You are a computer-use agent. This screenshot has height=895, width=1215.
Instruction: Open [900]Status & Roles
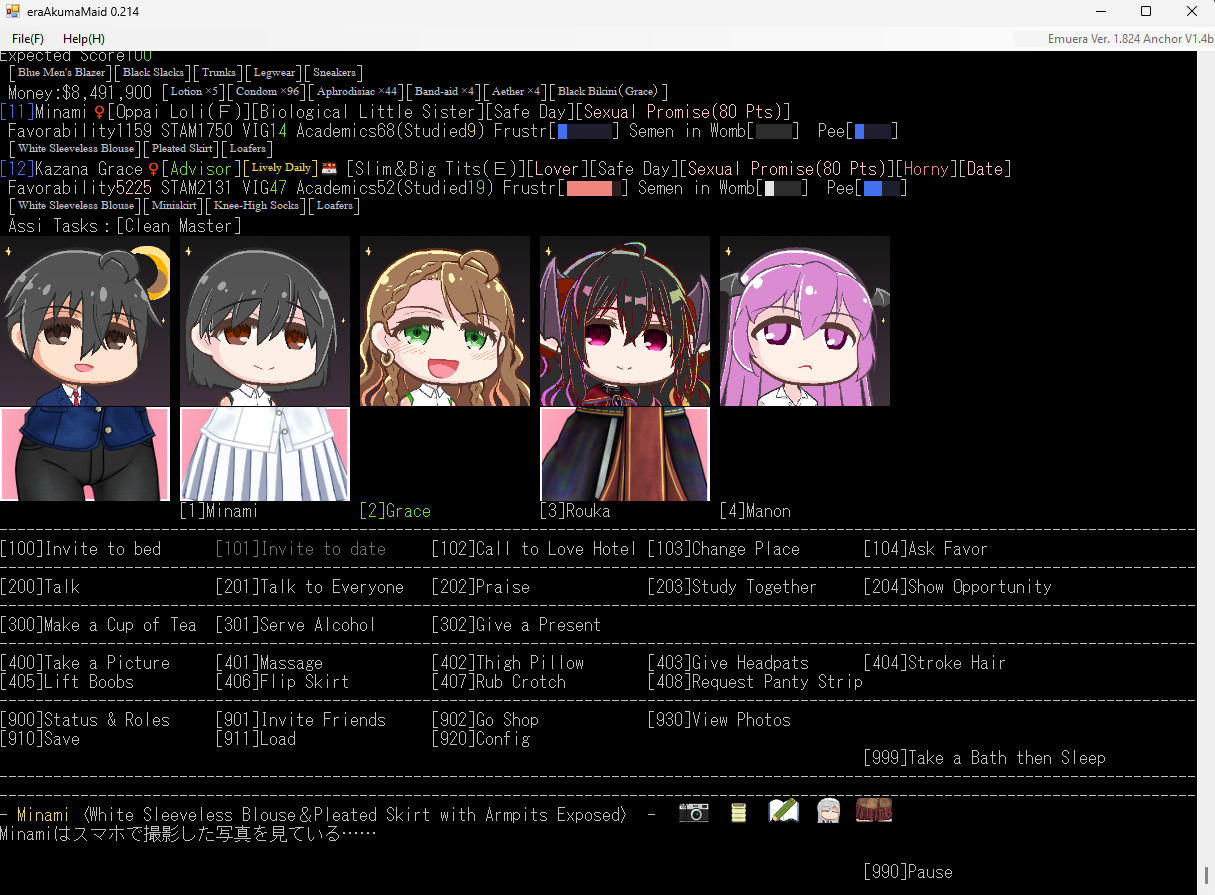85,720
